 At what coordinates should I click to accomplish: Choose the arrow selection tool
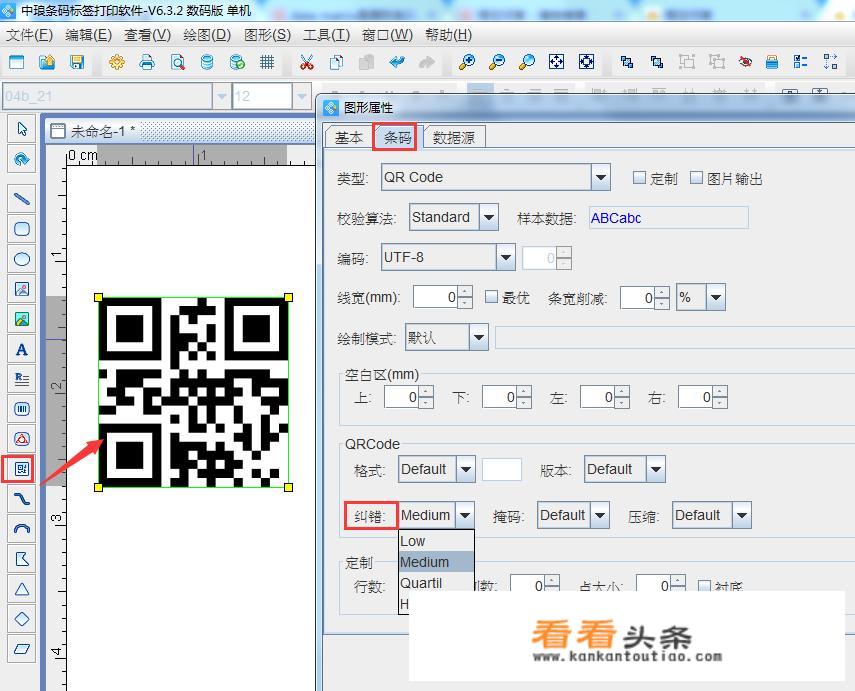[x=22, y=129]
